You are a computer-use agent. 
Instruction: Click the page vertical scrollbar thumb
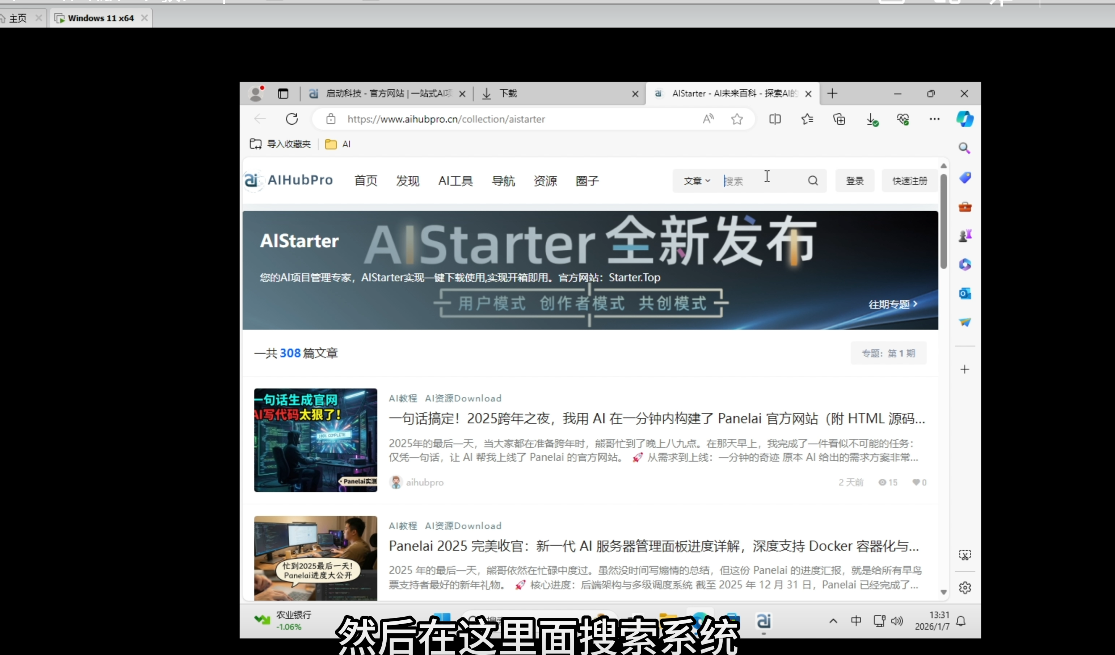click(943, 220)
